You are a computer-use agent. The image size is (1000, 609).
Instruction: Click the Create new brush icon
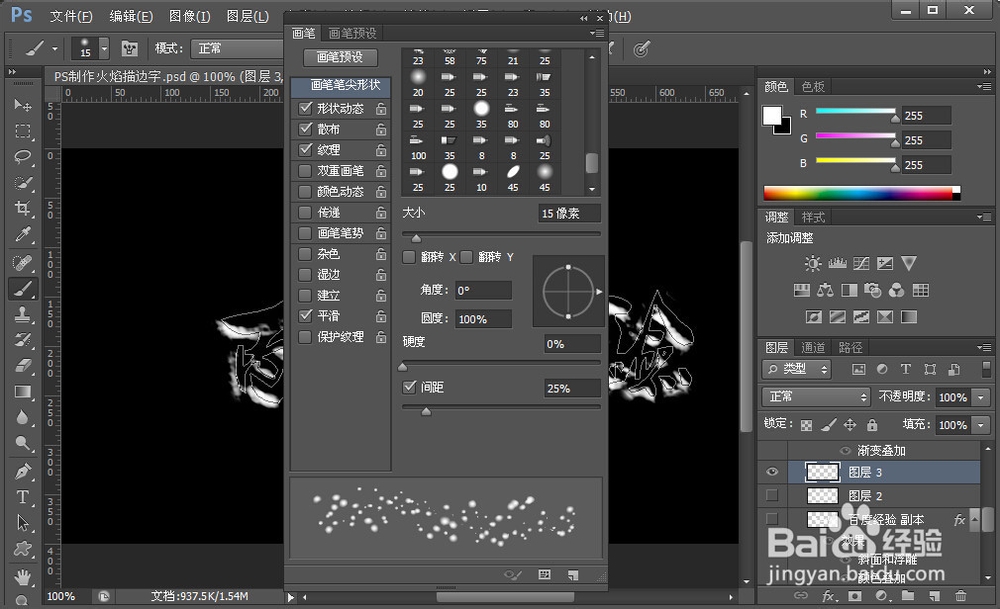(573, 575)
